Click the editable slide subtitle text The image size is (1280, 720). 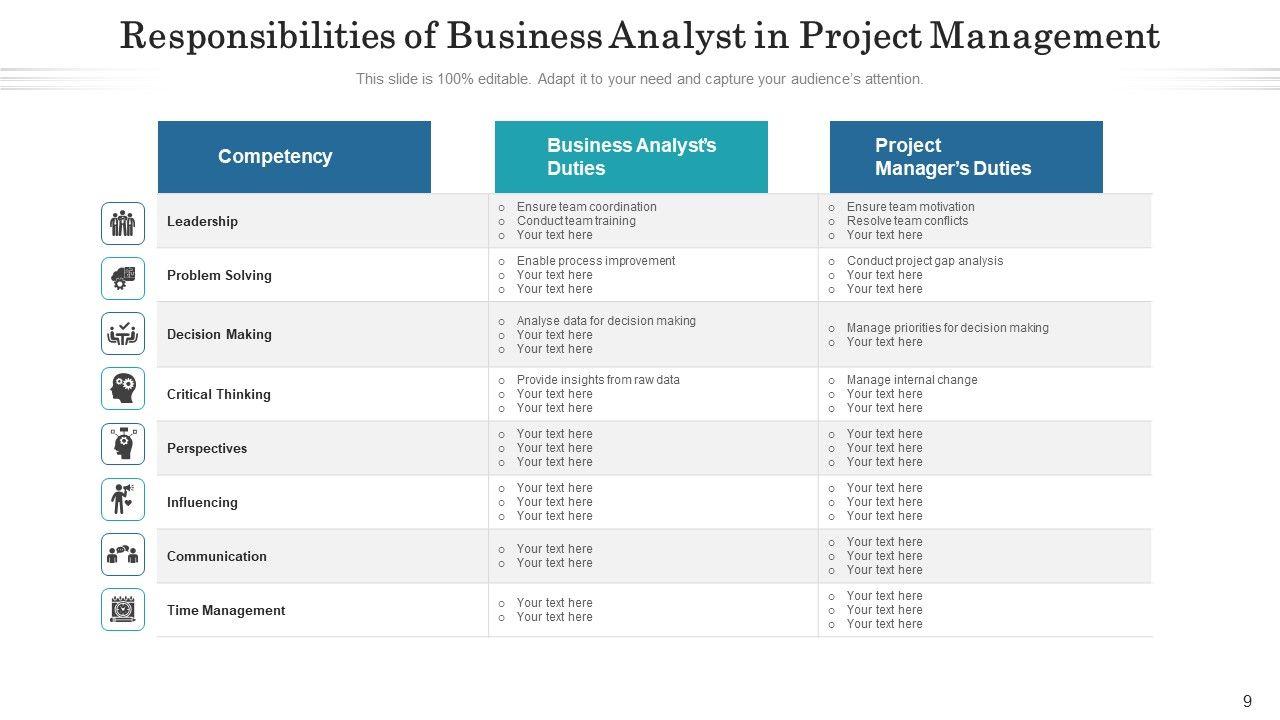(x=640, y=79)
